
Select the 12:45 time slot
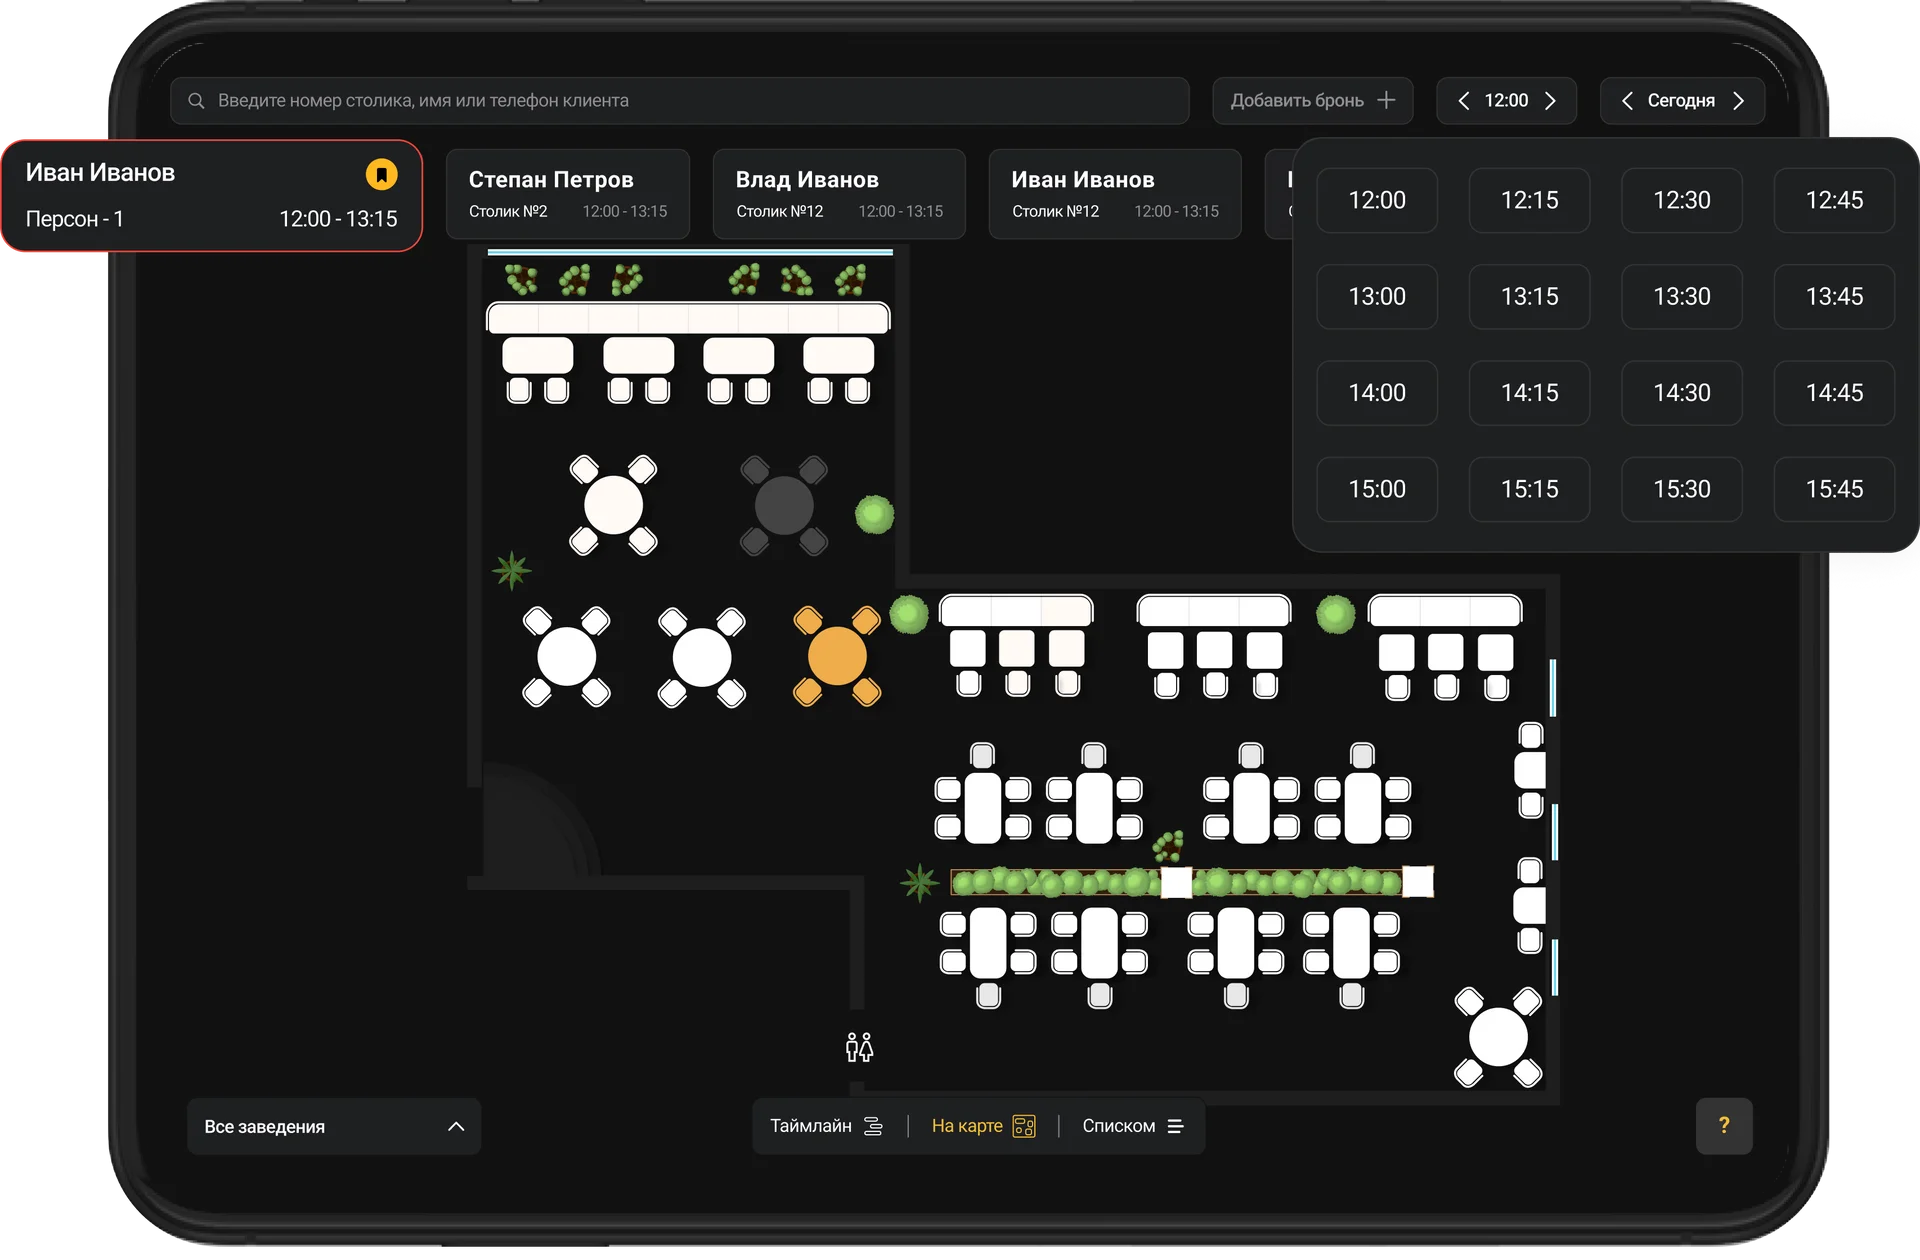[1834, 200]
